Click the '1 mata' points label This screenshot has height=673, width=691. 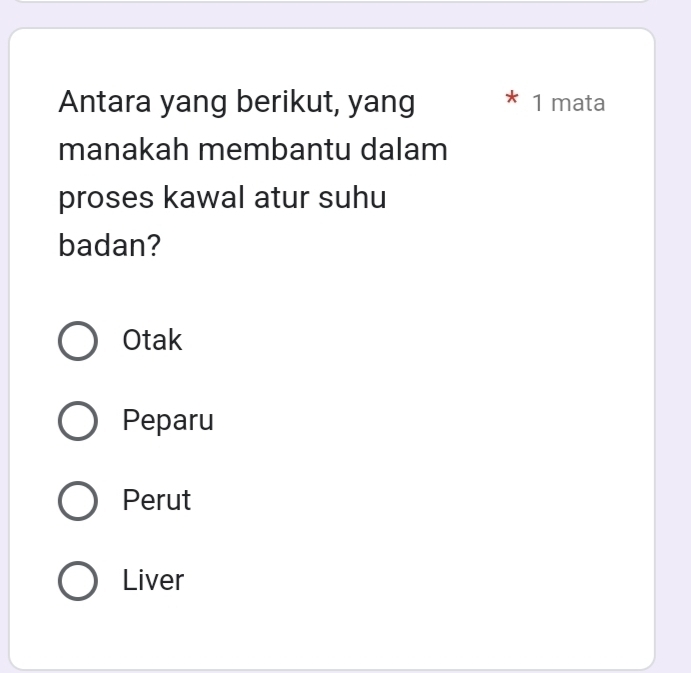pos(568,103)
